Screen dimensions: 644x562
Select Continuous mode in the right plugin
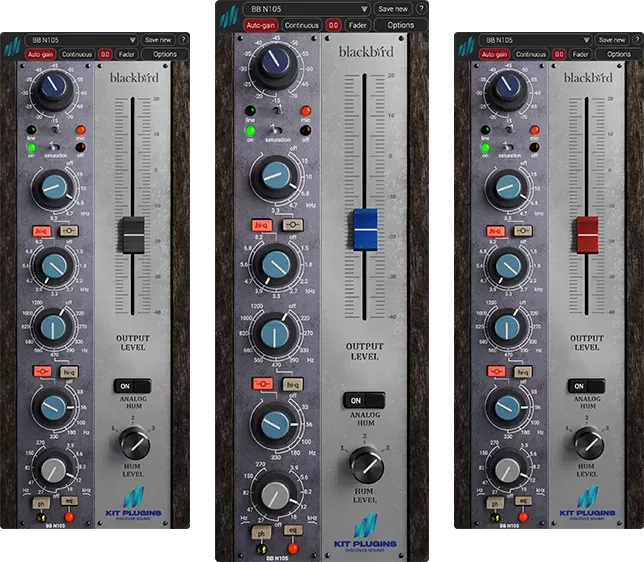pos(531,54)
